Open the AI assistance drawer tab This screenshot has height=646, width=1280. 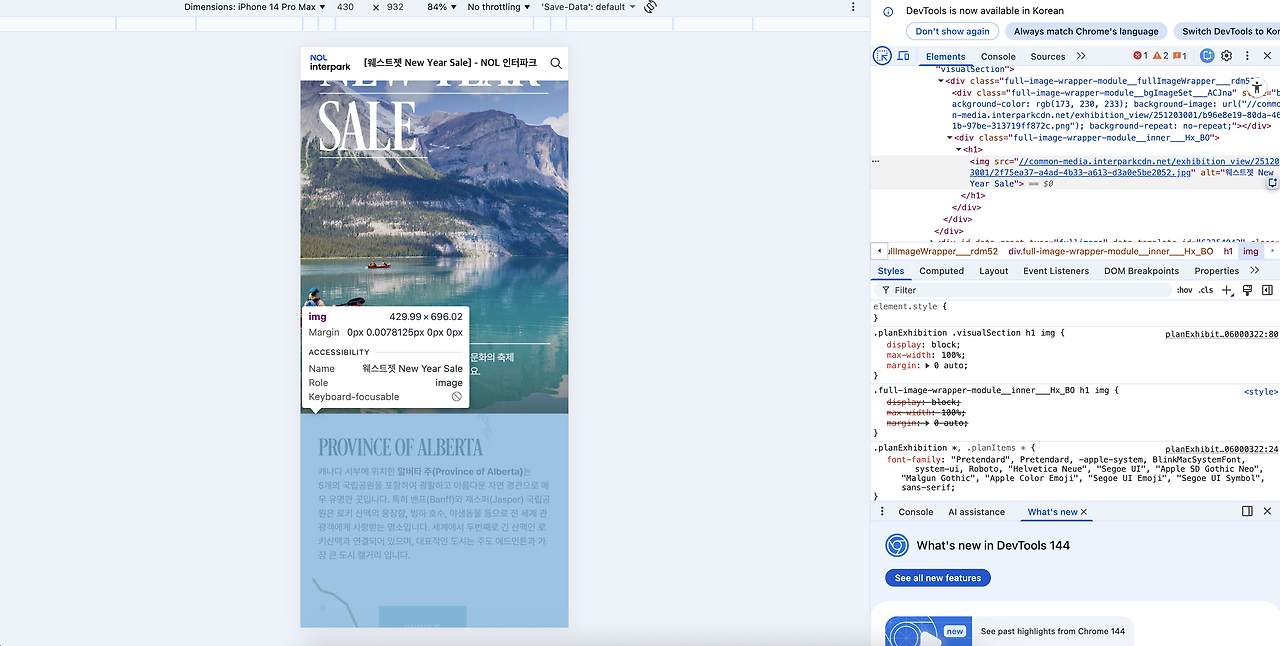click(x=976, y=512)
